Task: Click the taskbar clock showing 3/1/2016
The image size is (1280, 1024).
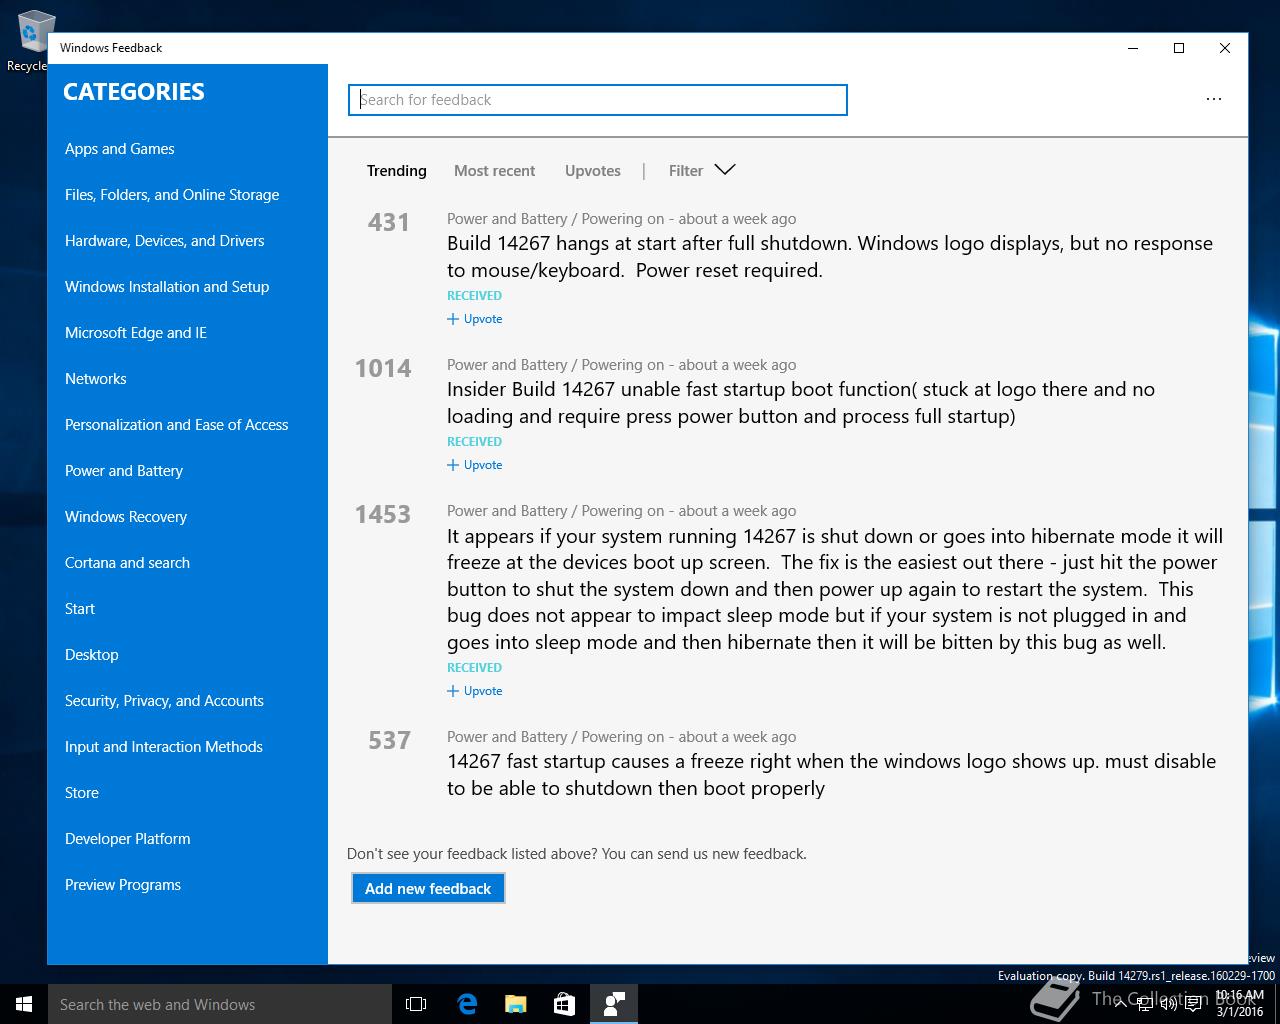Action: tap(1239, 1004)
